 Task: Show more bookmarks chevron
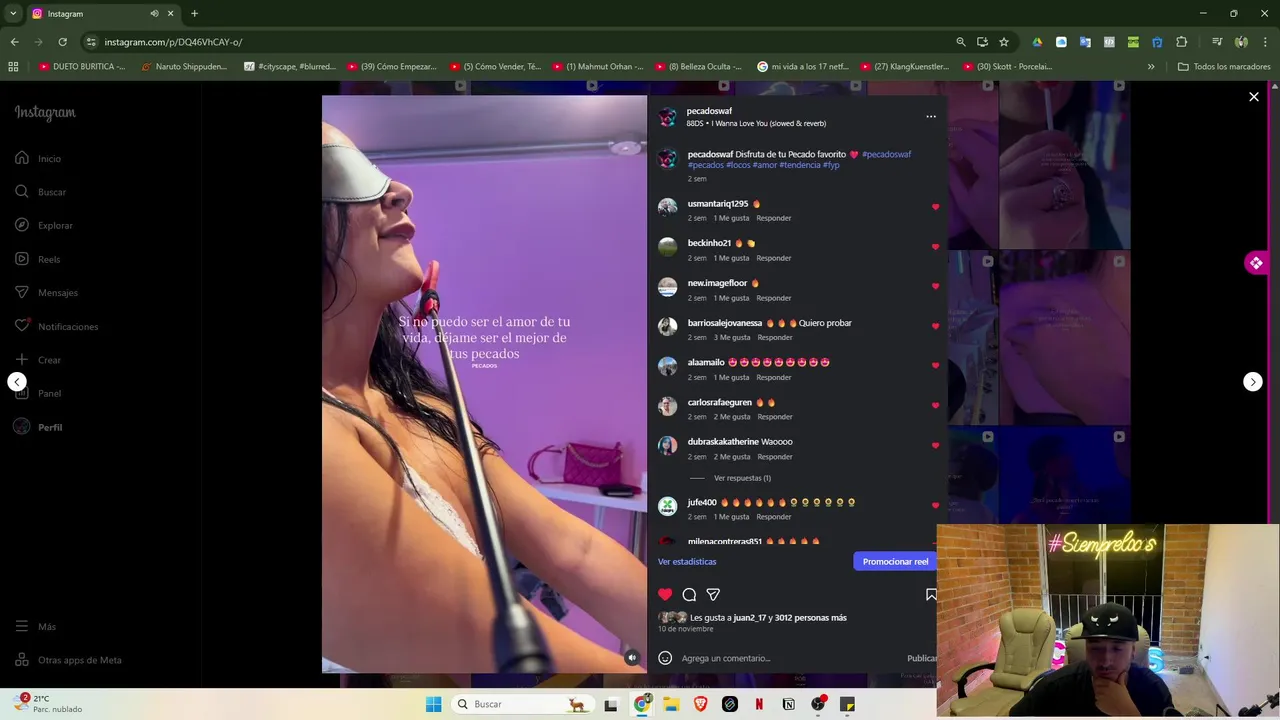pyautogui.click(x=1151, y=67)
